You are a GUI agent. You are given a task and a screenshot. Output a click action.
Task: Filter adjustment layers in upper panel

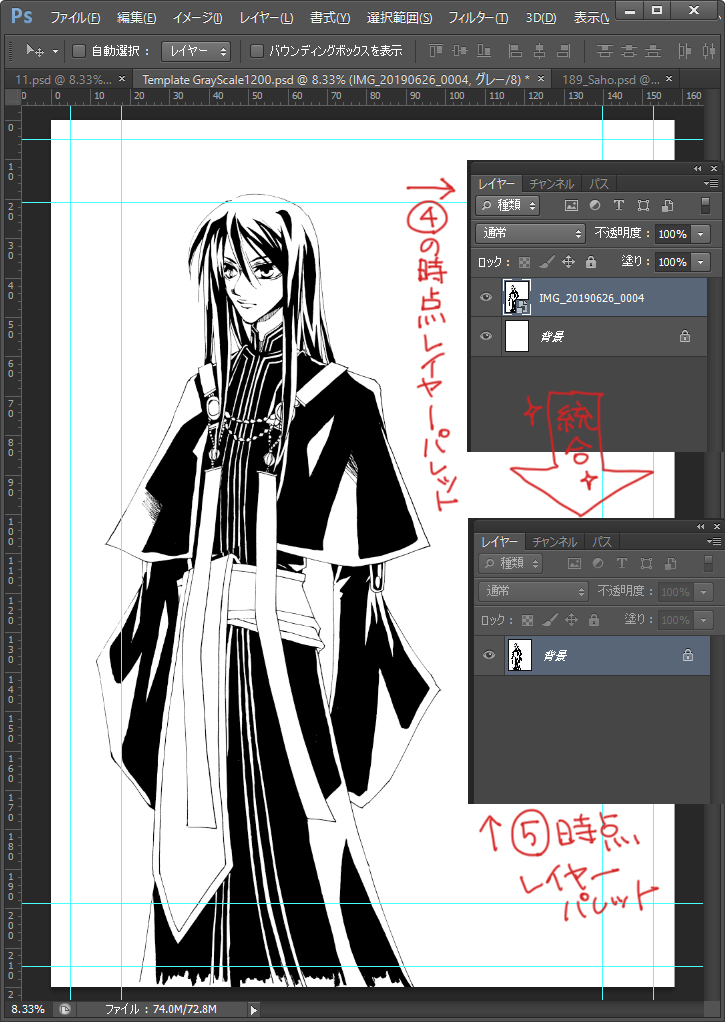595,205
